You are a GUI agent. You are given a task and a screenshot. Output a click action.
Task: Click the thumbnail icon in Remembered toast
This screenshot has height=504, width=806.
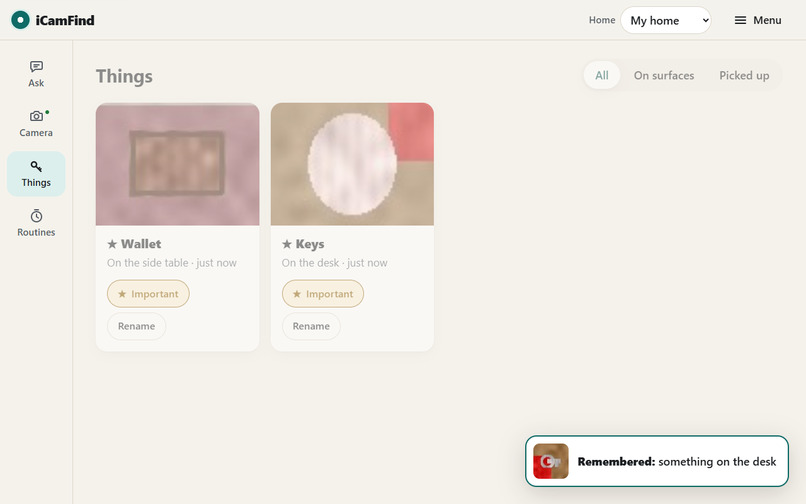551,461
